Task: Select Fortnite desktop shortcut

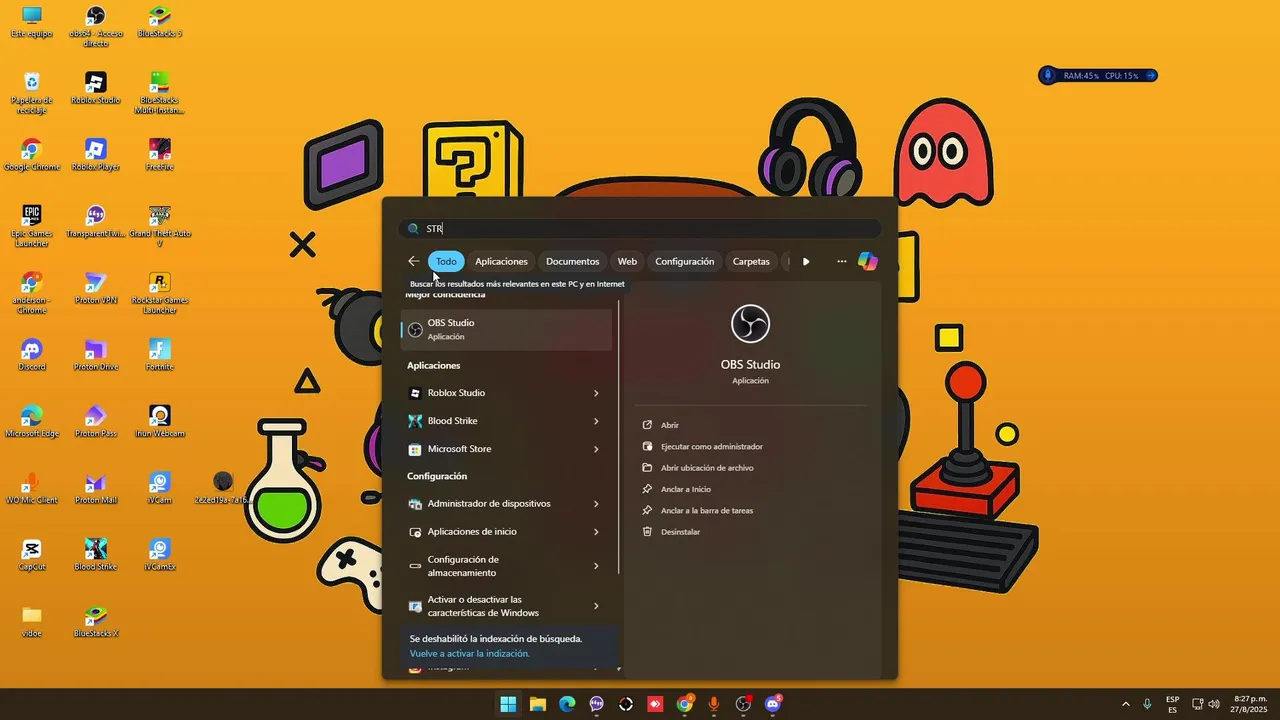Action: [x=159, y=355]
